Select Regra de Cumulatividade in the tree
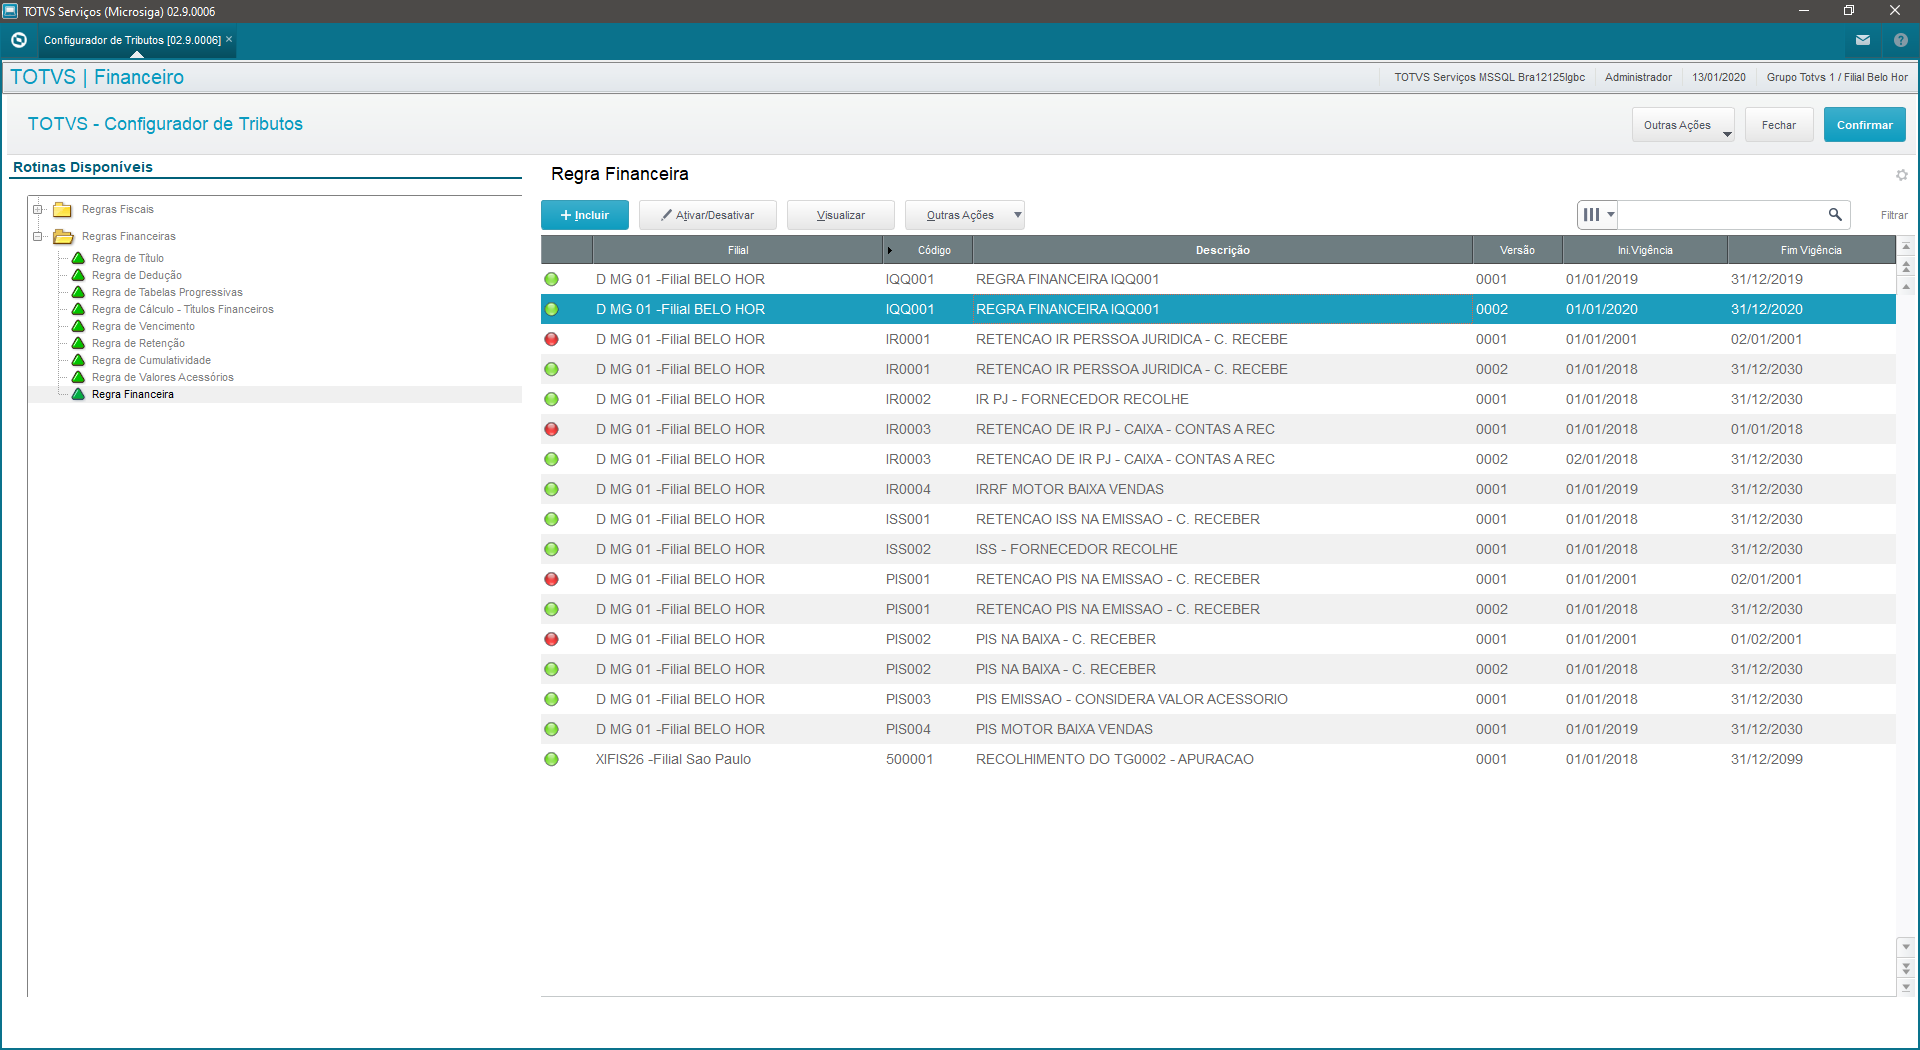Screen dimensions: 1920x1050 [x=151, y=360]
